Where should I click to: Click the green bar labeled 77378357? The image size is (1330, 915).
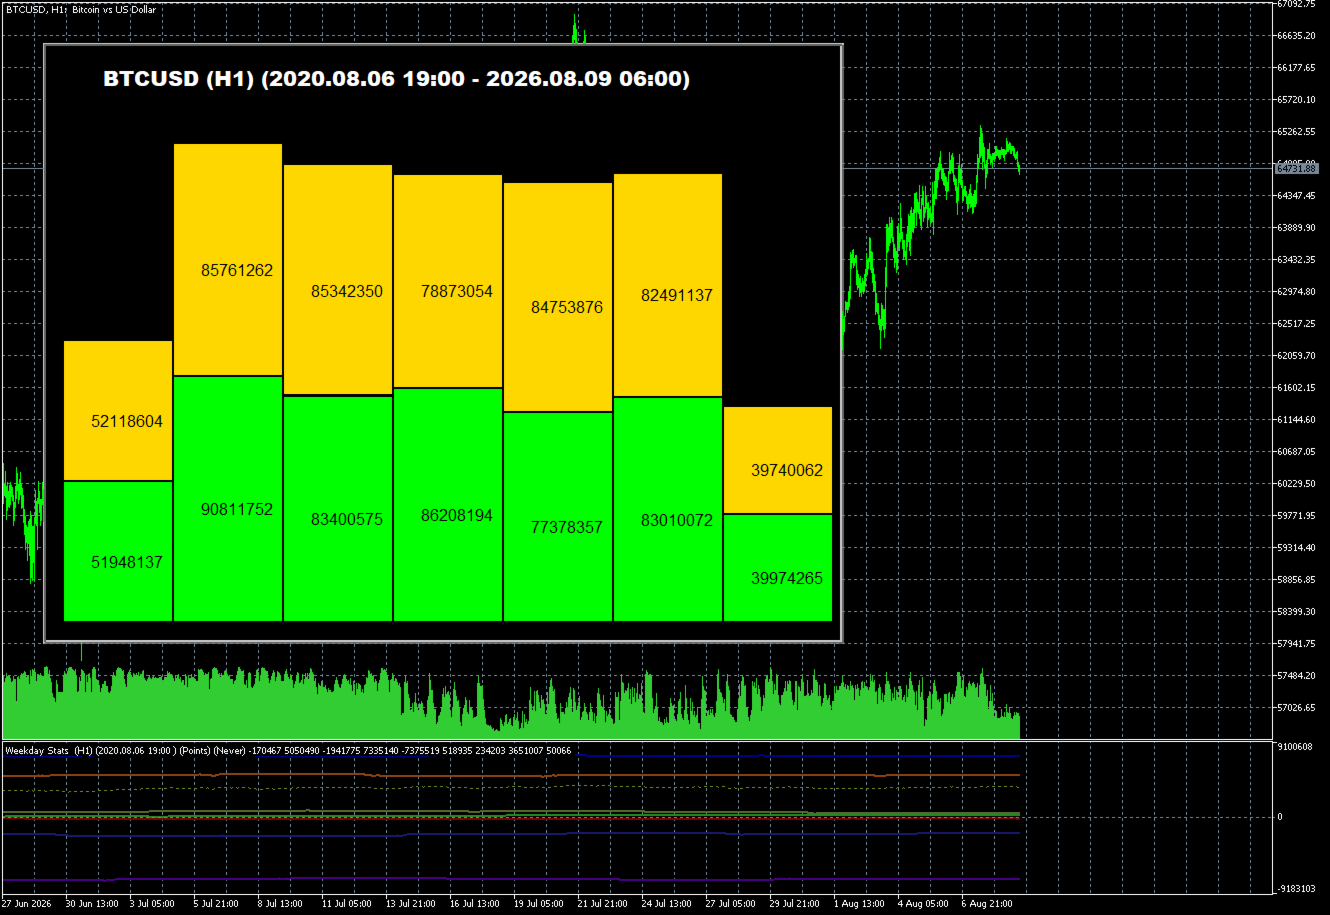click(558, 517)
